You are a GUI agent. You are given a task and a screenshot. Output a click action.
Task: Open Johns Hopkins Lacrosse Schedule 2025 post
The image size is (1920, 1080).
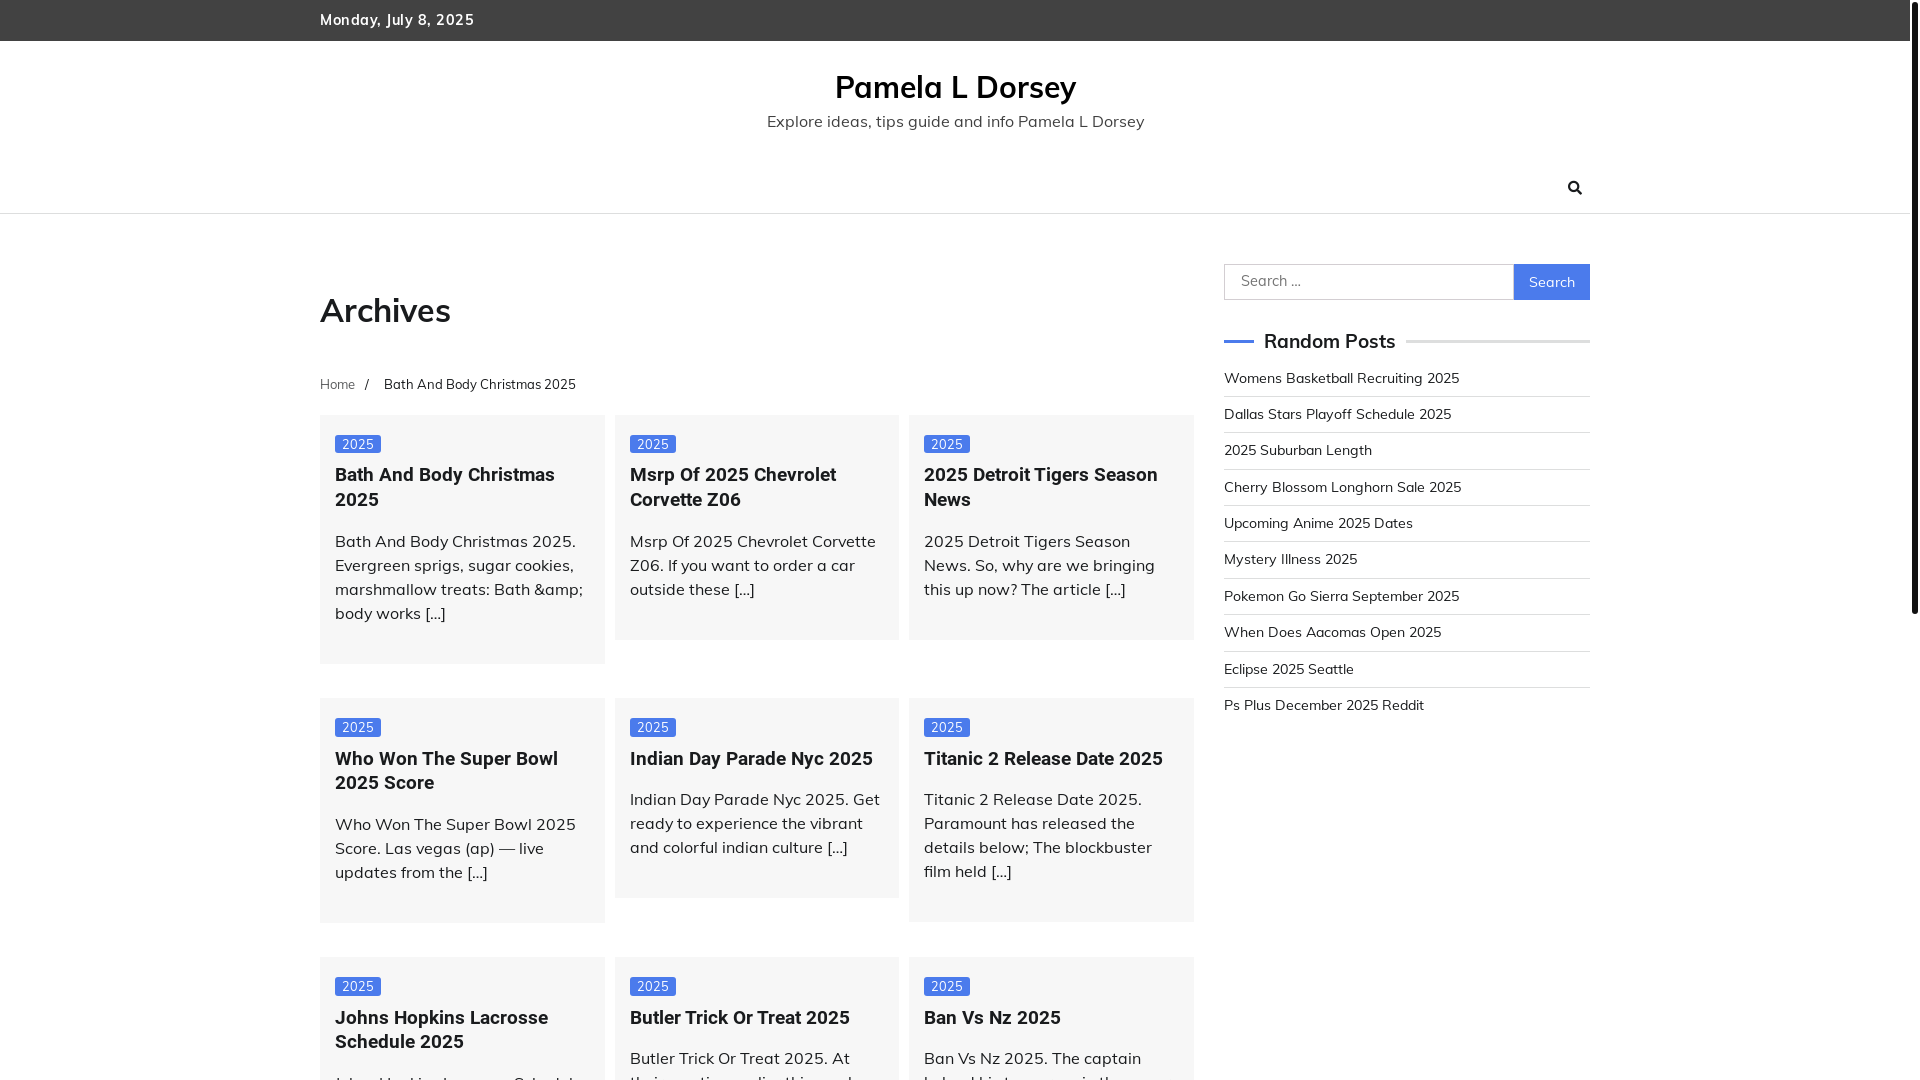pyautogui.click(x=441, y=1030)
